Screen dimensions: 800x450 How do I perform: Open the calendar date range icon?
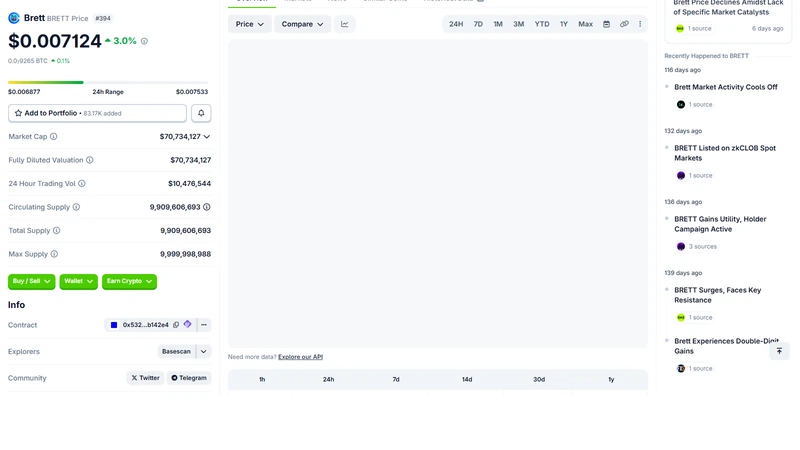[x=606, y=24]
